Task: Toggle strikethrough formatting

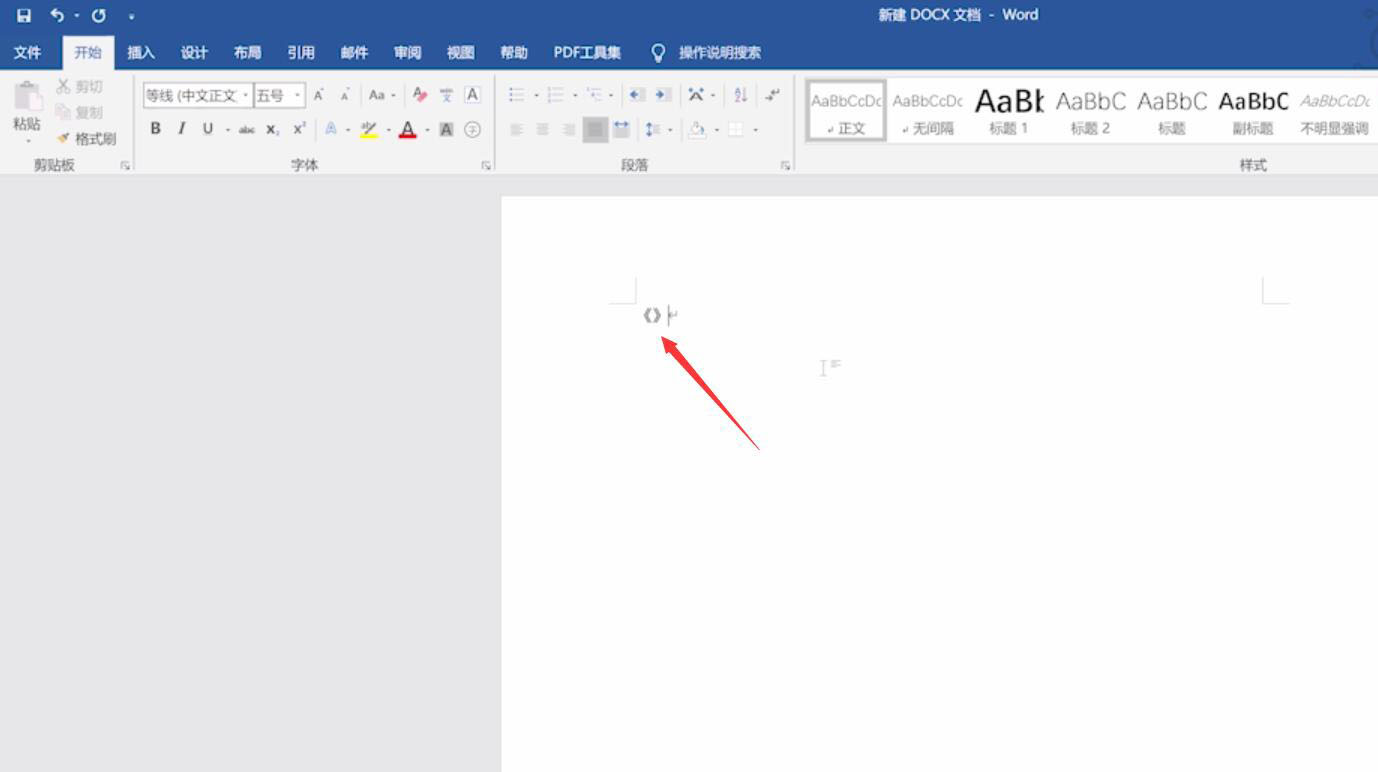Action: click(246, 129)
